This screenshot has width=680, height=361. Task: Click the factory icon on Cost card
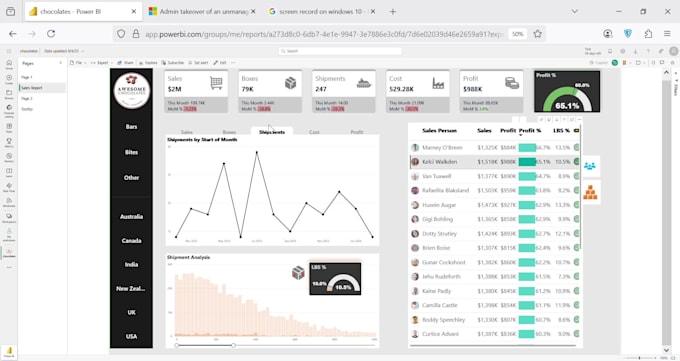[x=438, y=82]
